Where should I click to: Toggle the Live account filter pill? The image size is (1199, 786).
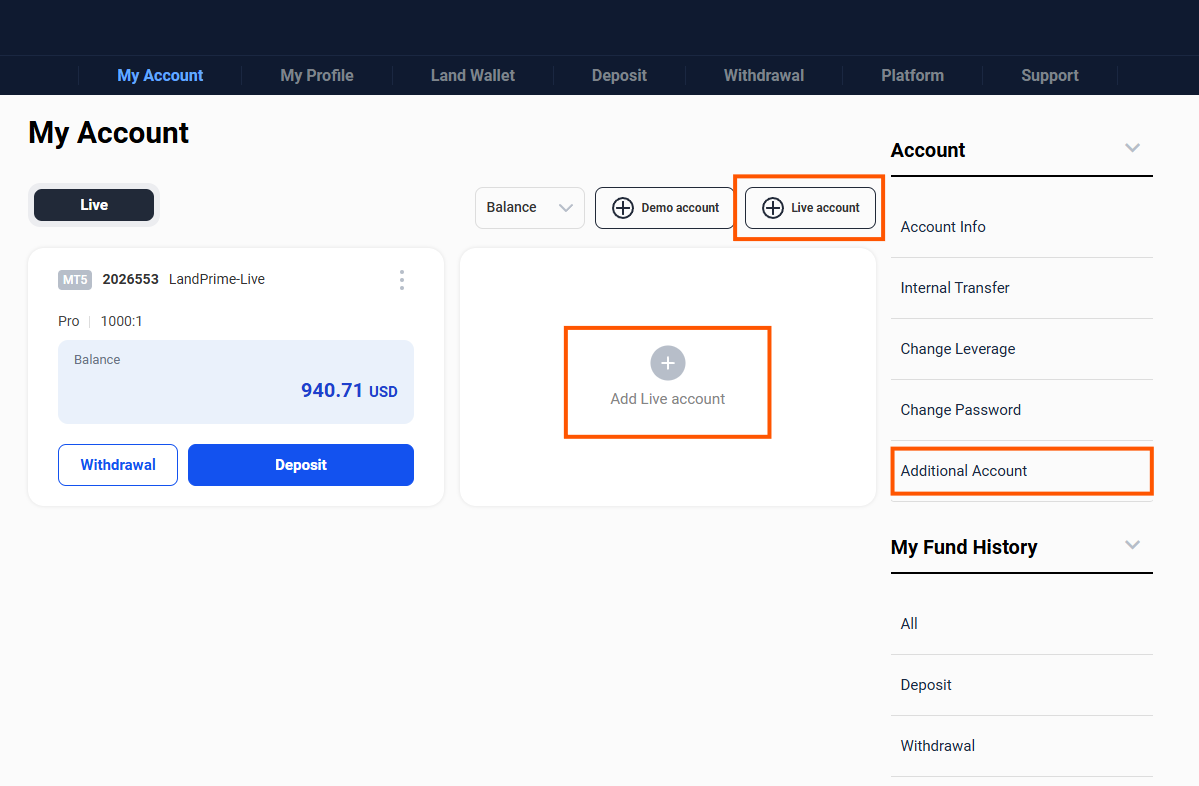click(94, 205)
